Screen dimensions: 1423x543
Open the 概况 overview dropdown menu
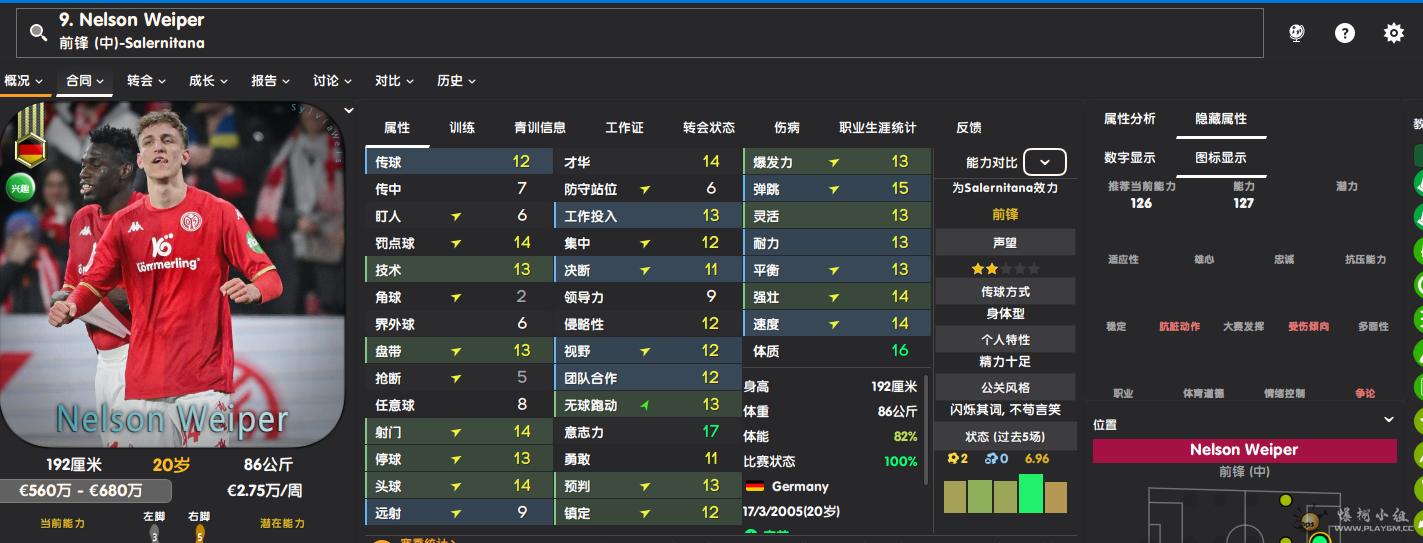pyautogui.click(x=24, y=81)
